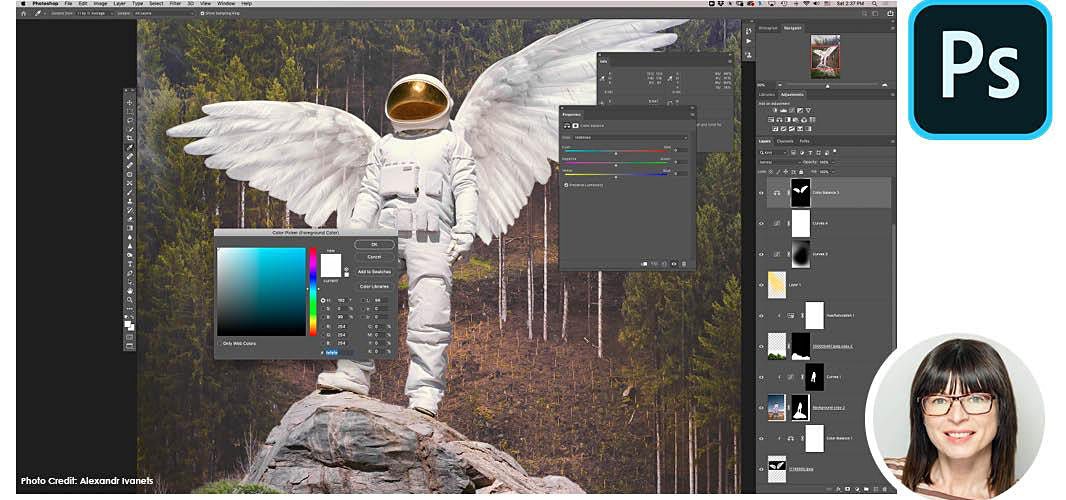Open the Layer menu
This screenshot has height=500, width=1066.
tap(120, 3)
